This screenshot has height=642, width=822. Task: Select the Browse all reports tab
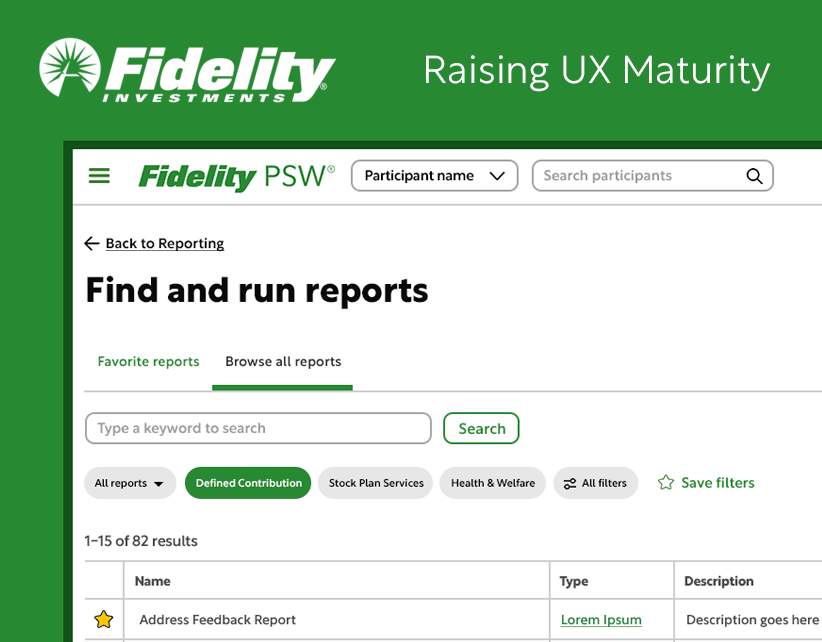(x=283, y=362)
